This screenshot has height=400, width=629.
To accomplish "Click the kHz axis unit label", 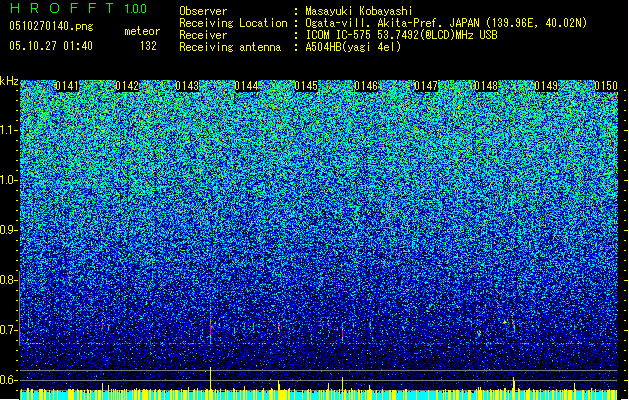I will (x=9, y=81).
